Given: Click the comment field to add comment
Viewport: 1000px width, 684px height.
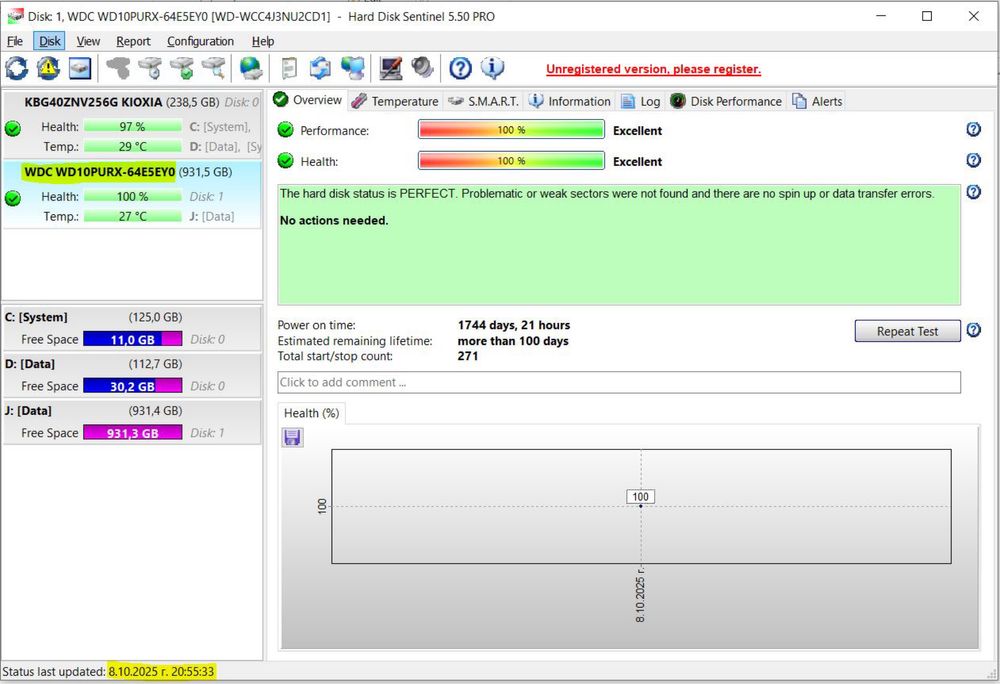Looking at the screenshot, I should tap(619, 382).
